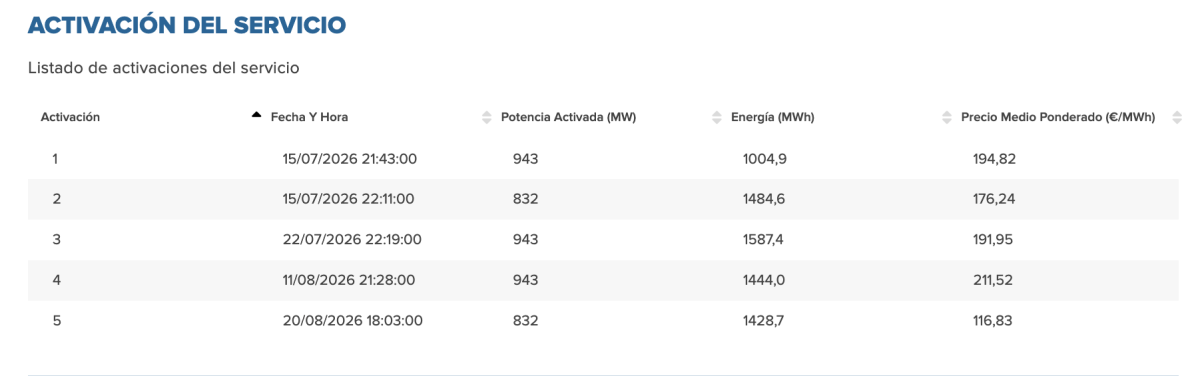
Task: Click energy value 1587,4
Action: point(764,239)
